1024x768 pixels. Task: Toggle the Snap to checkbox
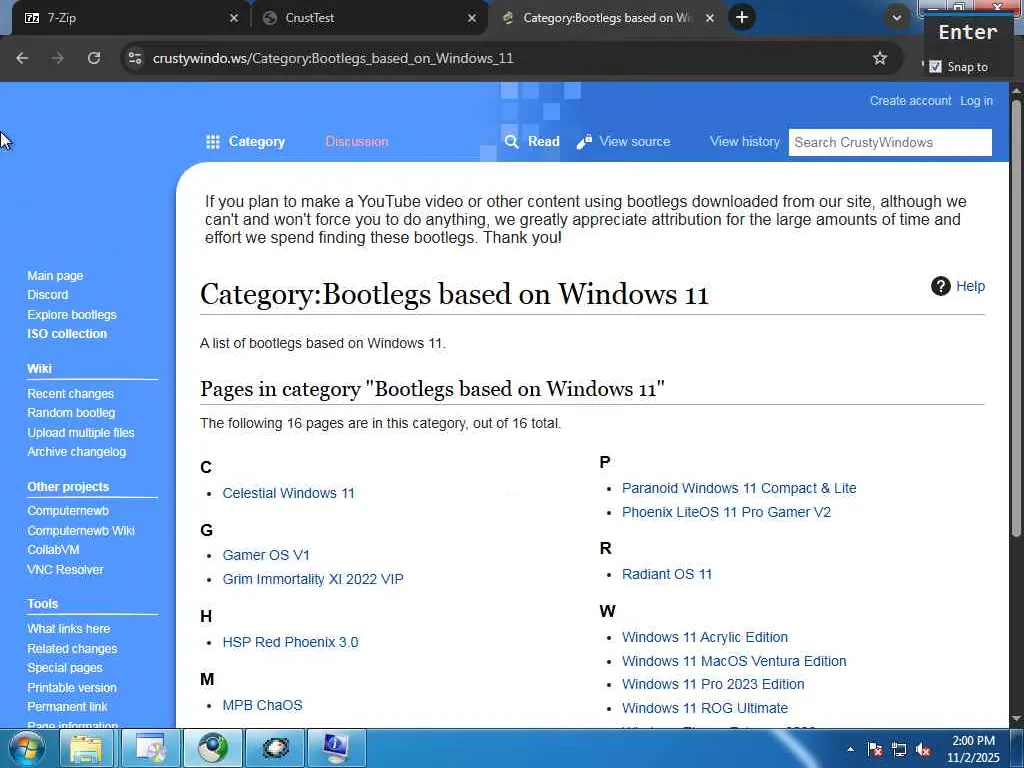click(x=935, y=67)
